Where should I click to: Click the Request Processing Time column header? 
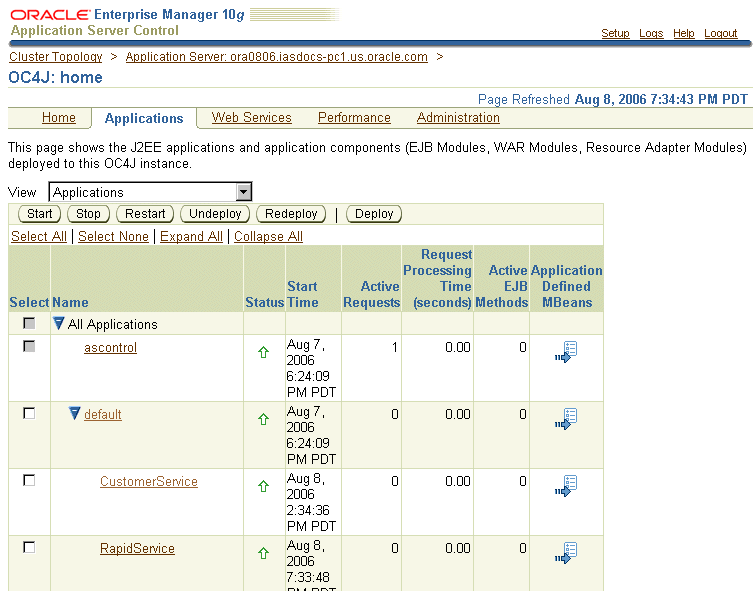(437, 278)
